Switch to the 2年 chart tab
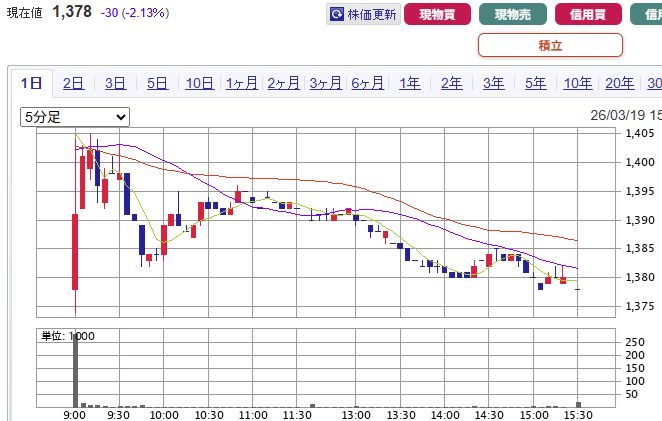This screenshot has width=662, height=421. [452, 83]
